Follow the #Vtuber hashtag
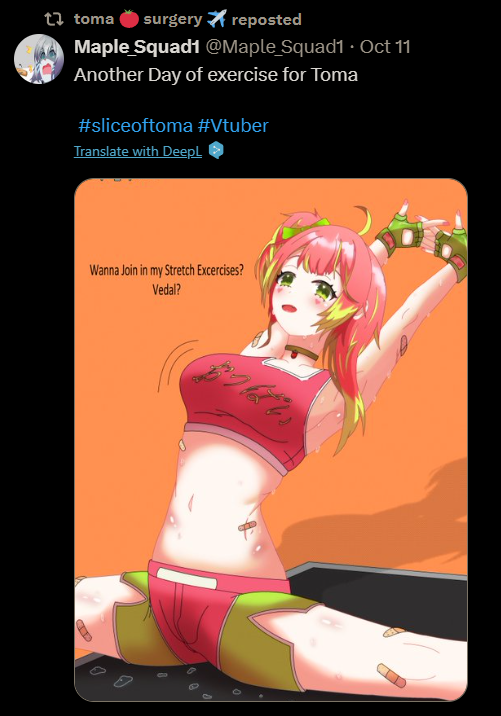The image size is (501, 716). coord(233,126)
